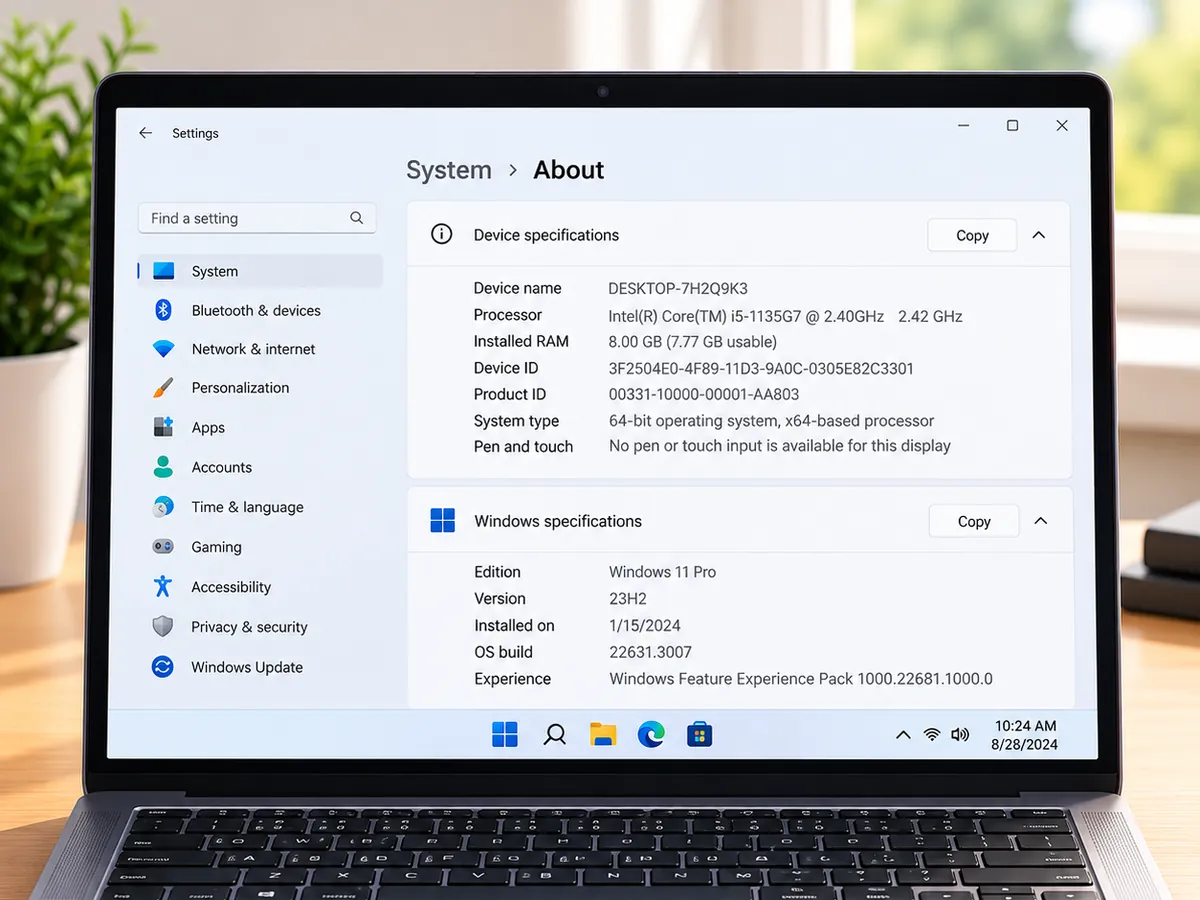Open Microsoft Store from taskbar
This screenshot has width=1200, height=900.
click(x=700, y=735)
